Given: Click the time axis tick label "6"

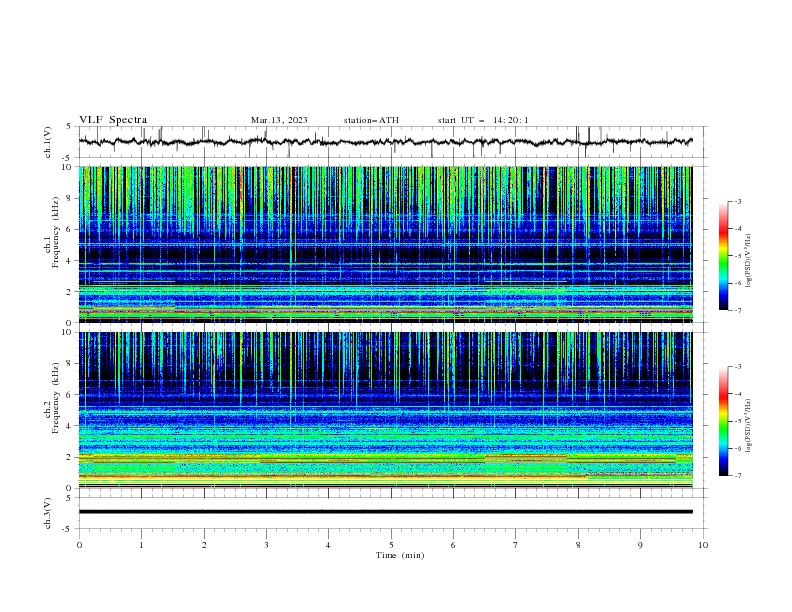Looking at the screenshot, I should pos(453,545).
